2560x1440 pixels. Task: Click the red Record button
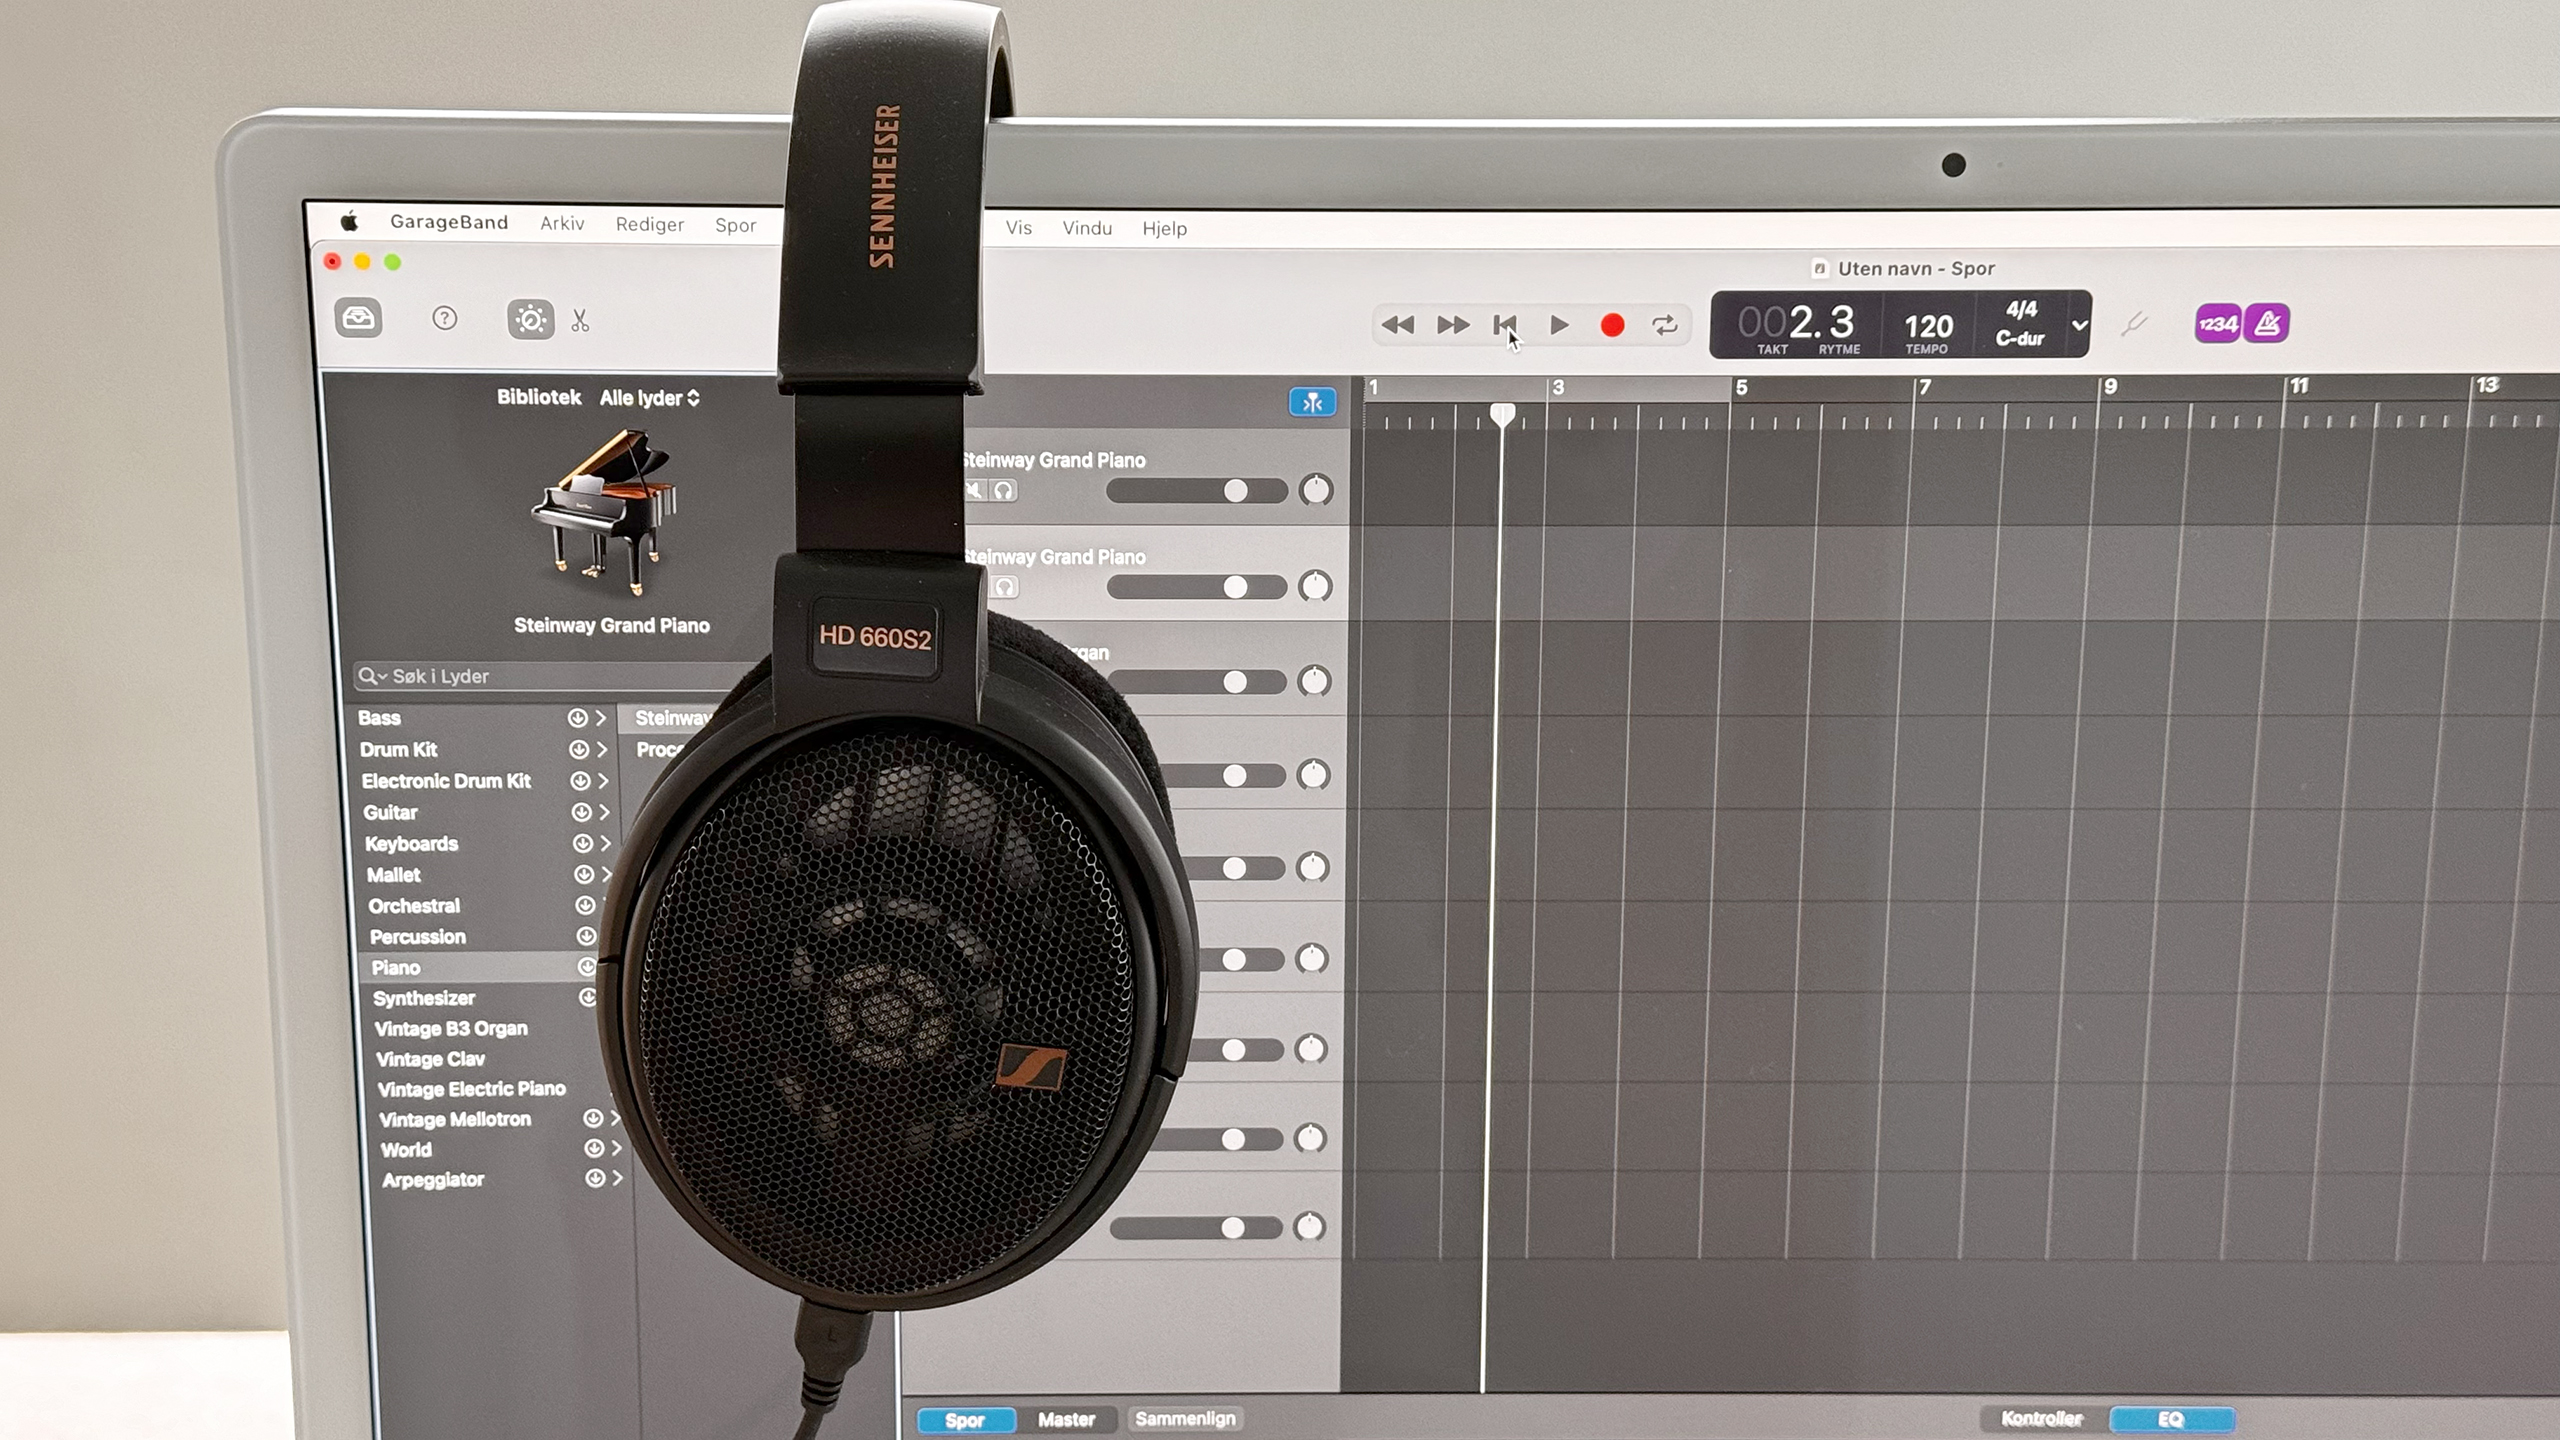pyautogui.click(x=1612, y=325)
